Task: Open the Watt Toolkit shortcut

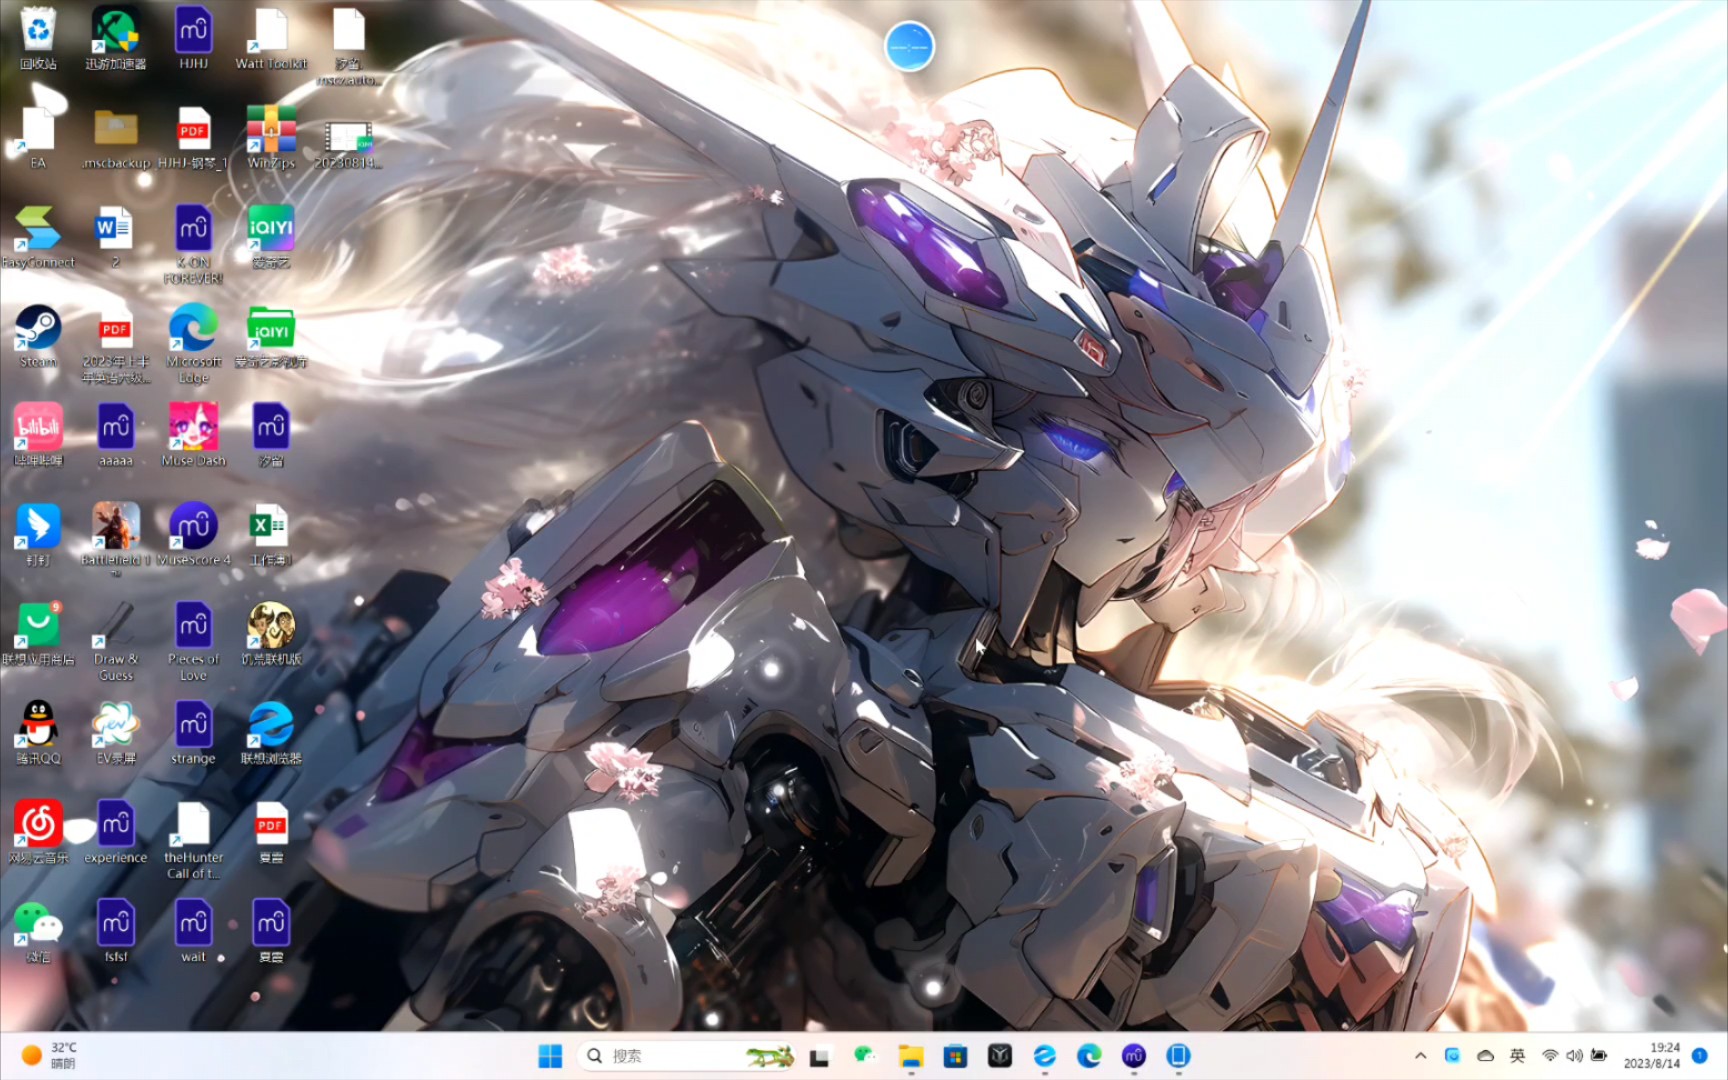Action: [271, 38]
